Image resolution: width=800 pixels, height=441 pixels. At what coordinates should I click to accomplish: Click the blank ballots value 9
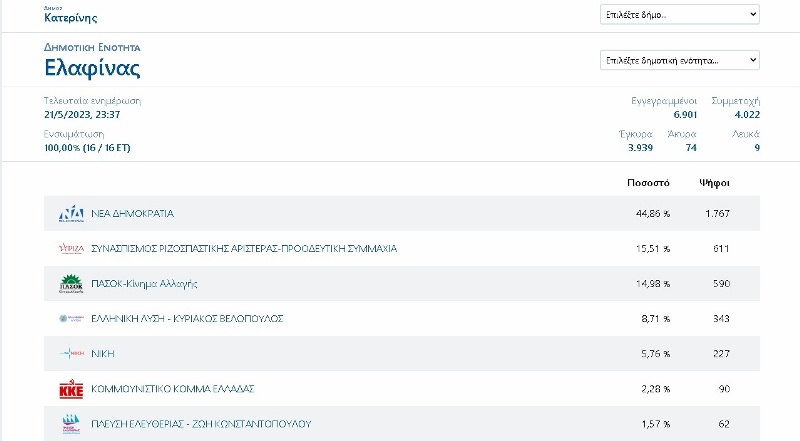[x=757, y=148]
